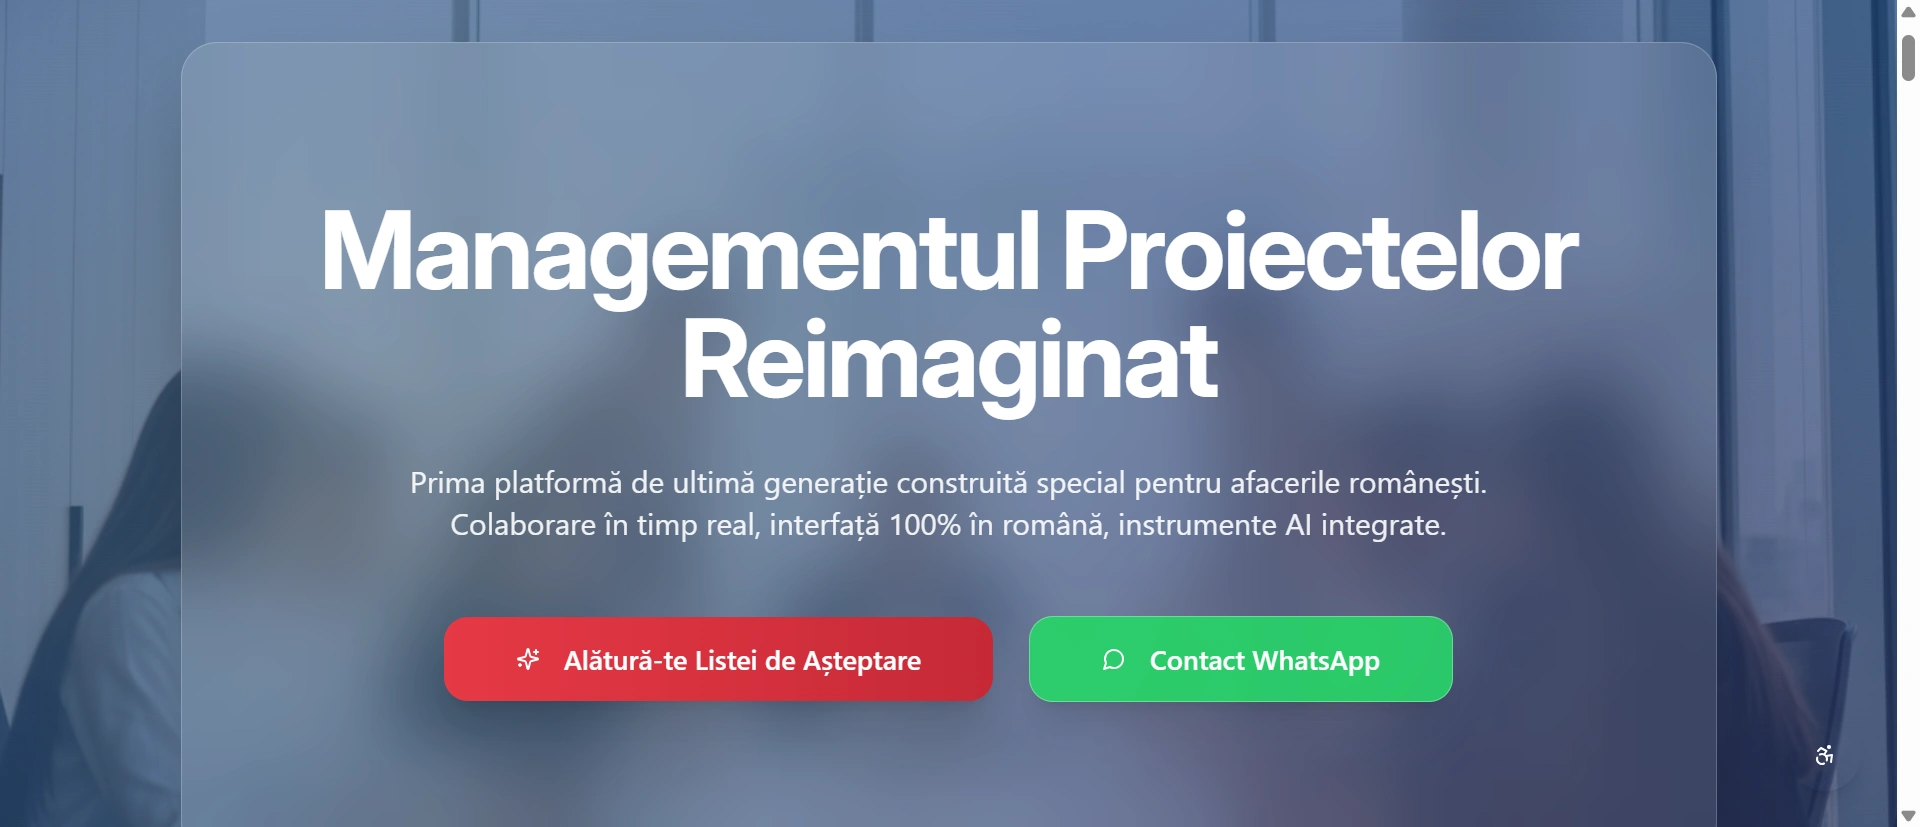Click the words instrumente AI integrate

click(x=1282, y=525)
